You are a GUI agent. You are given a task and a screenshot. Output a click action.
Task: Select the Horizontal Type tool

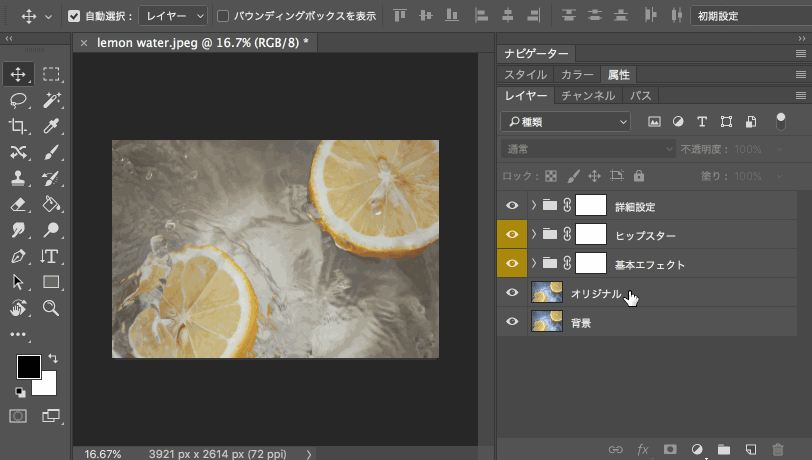51,256
